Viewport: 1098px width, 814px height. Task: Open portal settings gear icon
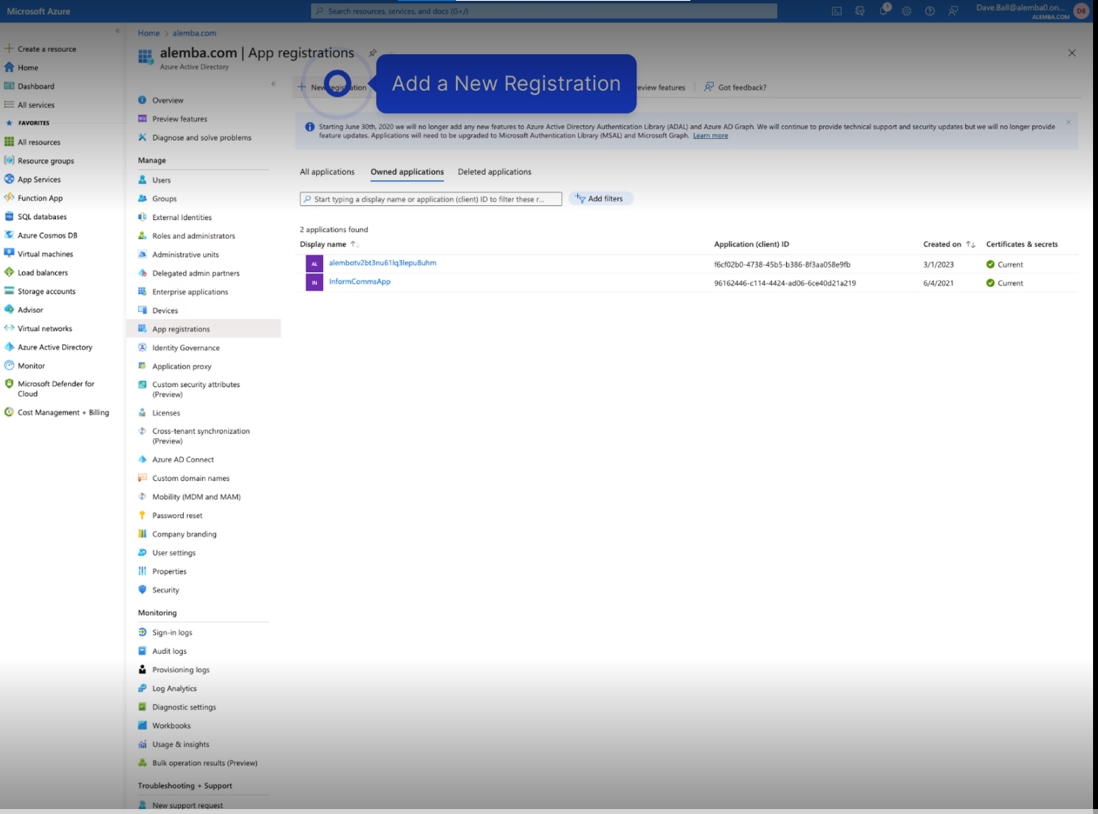pyautogui.click(x=907, y=11)
